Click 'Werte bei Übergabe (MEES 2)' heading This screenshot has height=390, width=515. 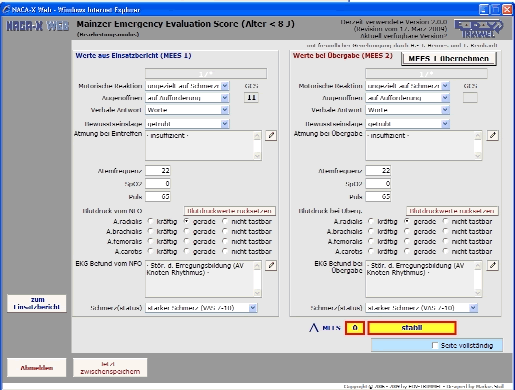pos(343,56)
